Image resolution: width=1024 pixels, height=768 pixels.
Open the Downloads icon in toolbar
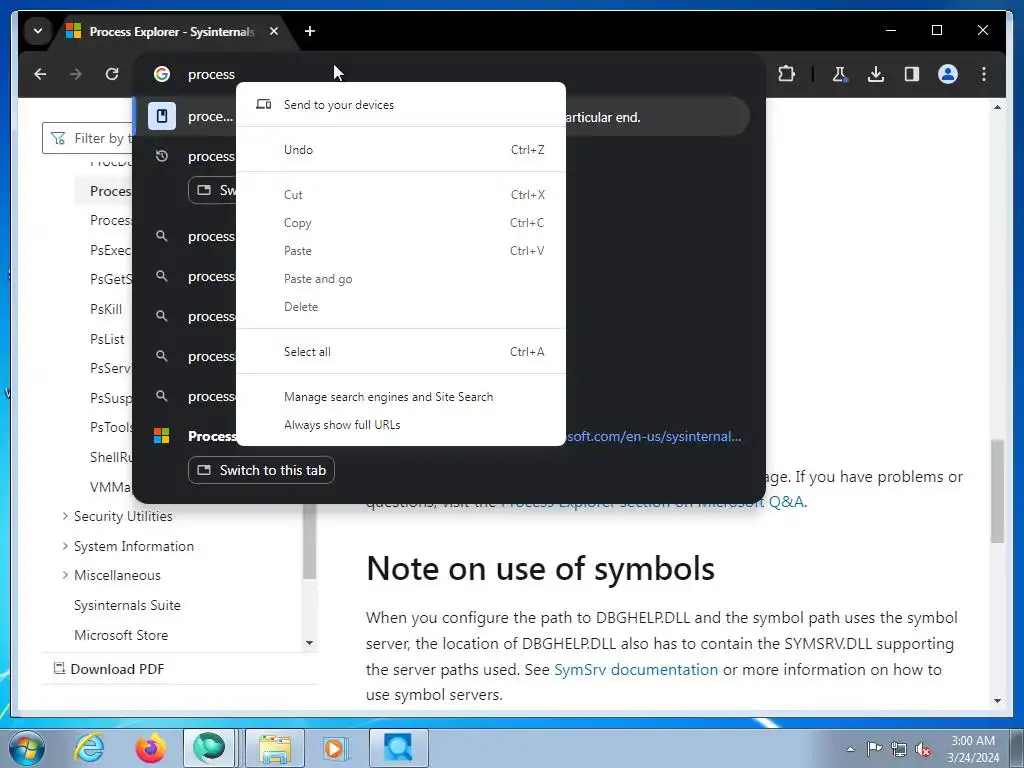coord(876,74)
